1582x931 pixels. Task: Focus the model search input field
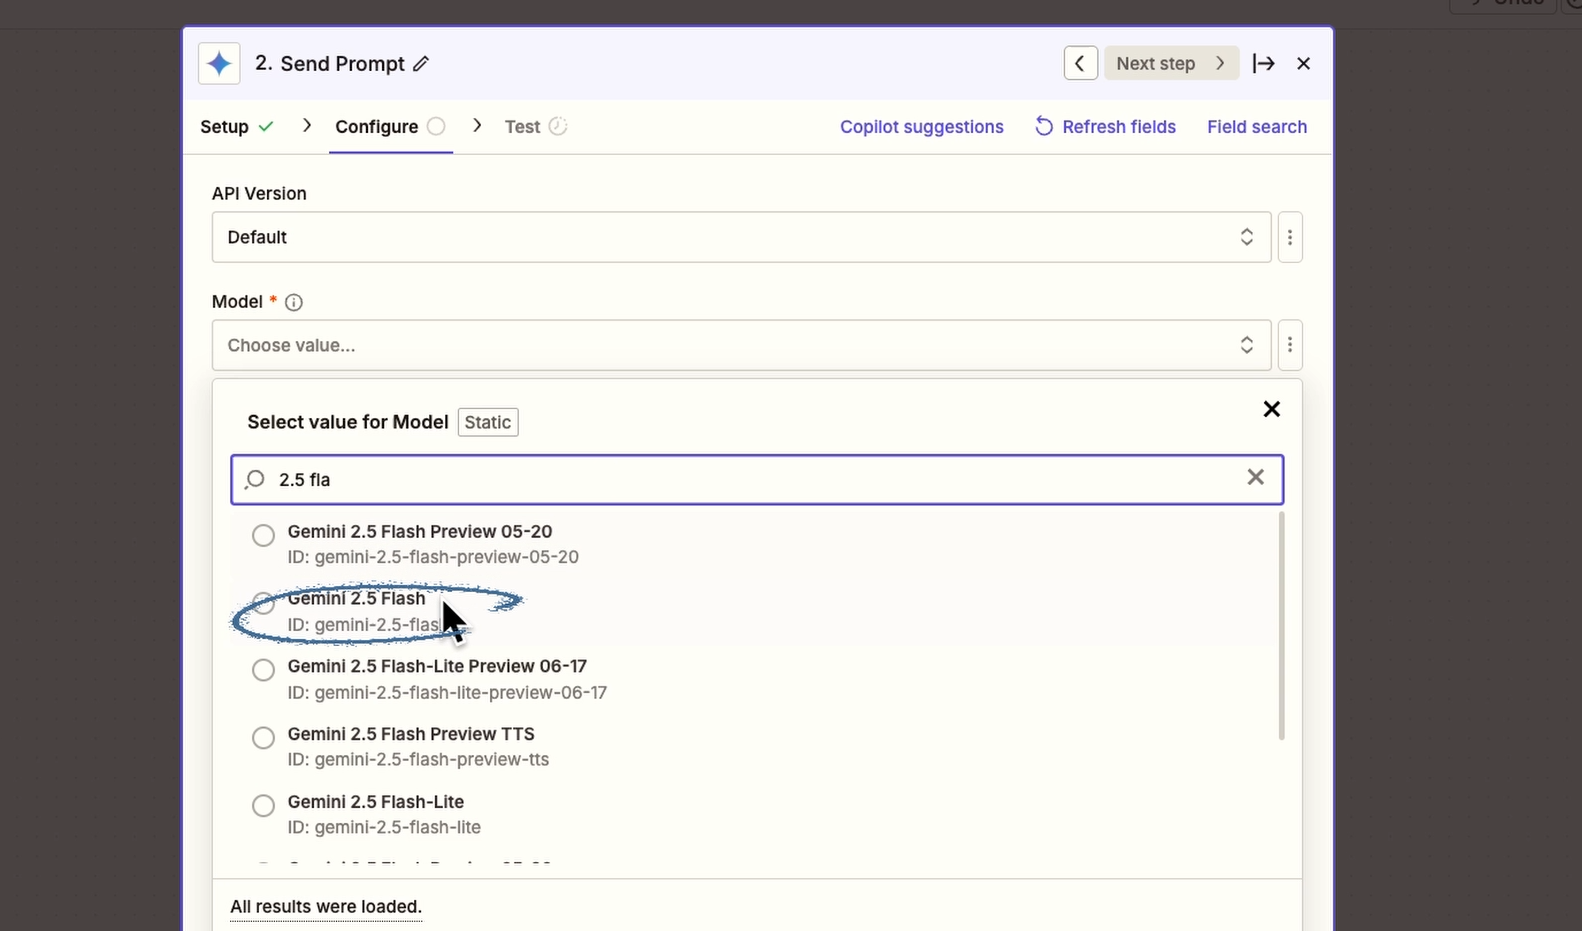(x=757, y=479)
